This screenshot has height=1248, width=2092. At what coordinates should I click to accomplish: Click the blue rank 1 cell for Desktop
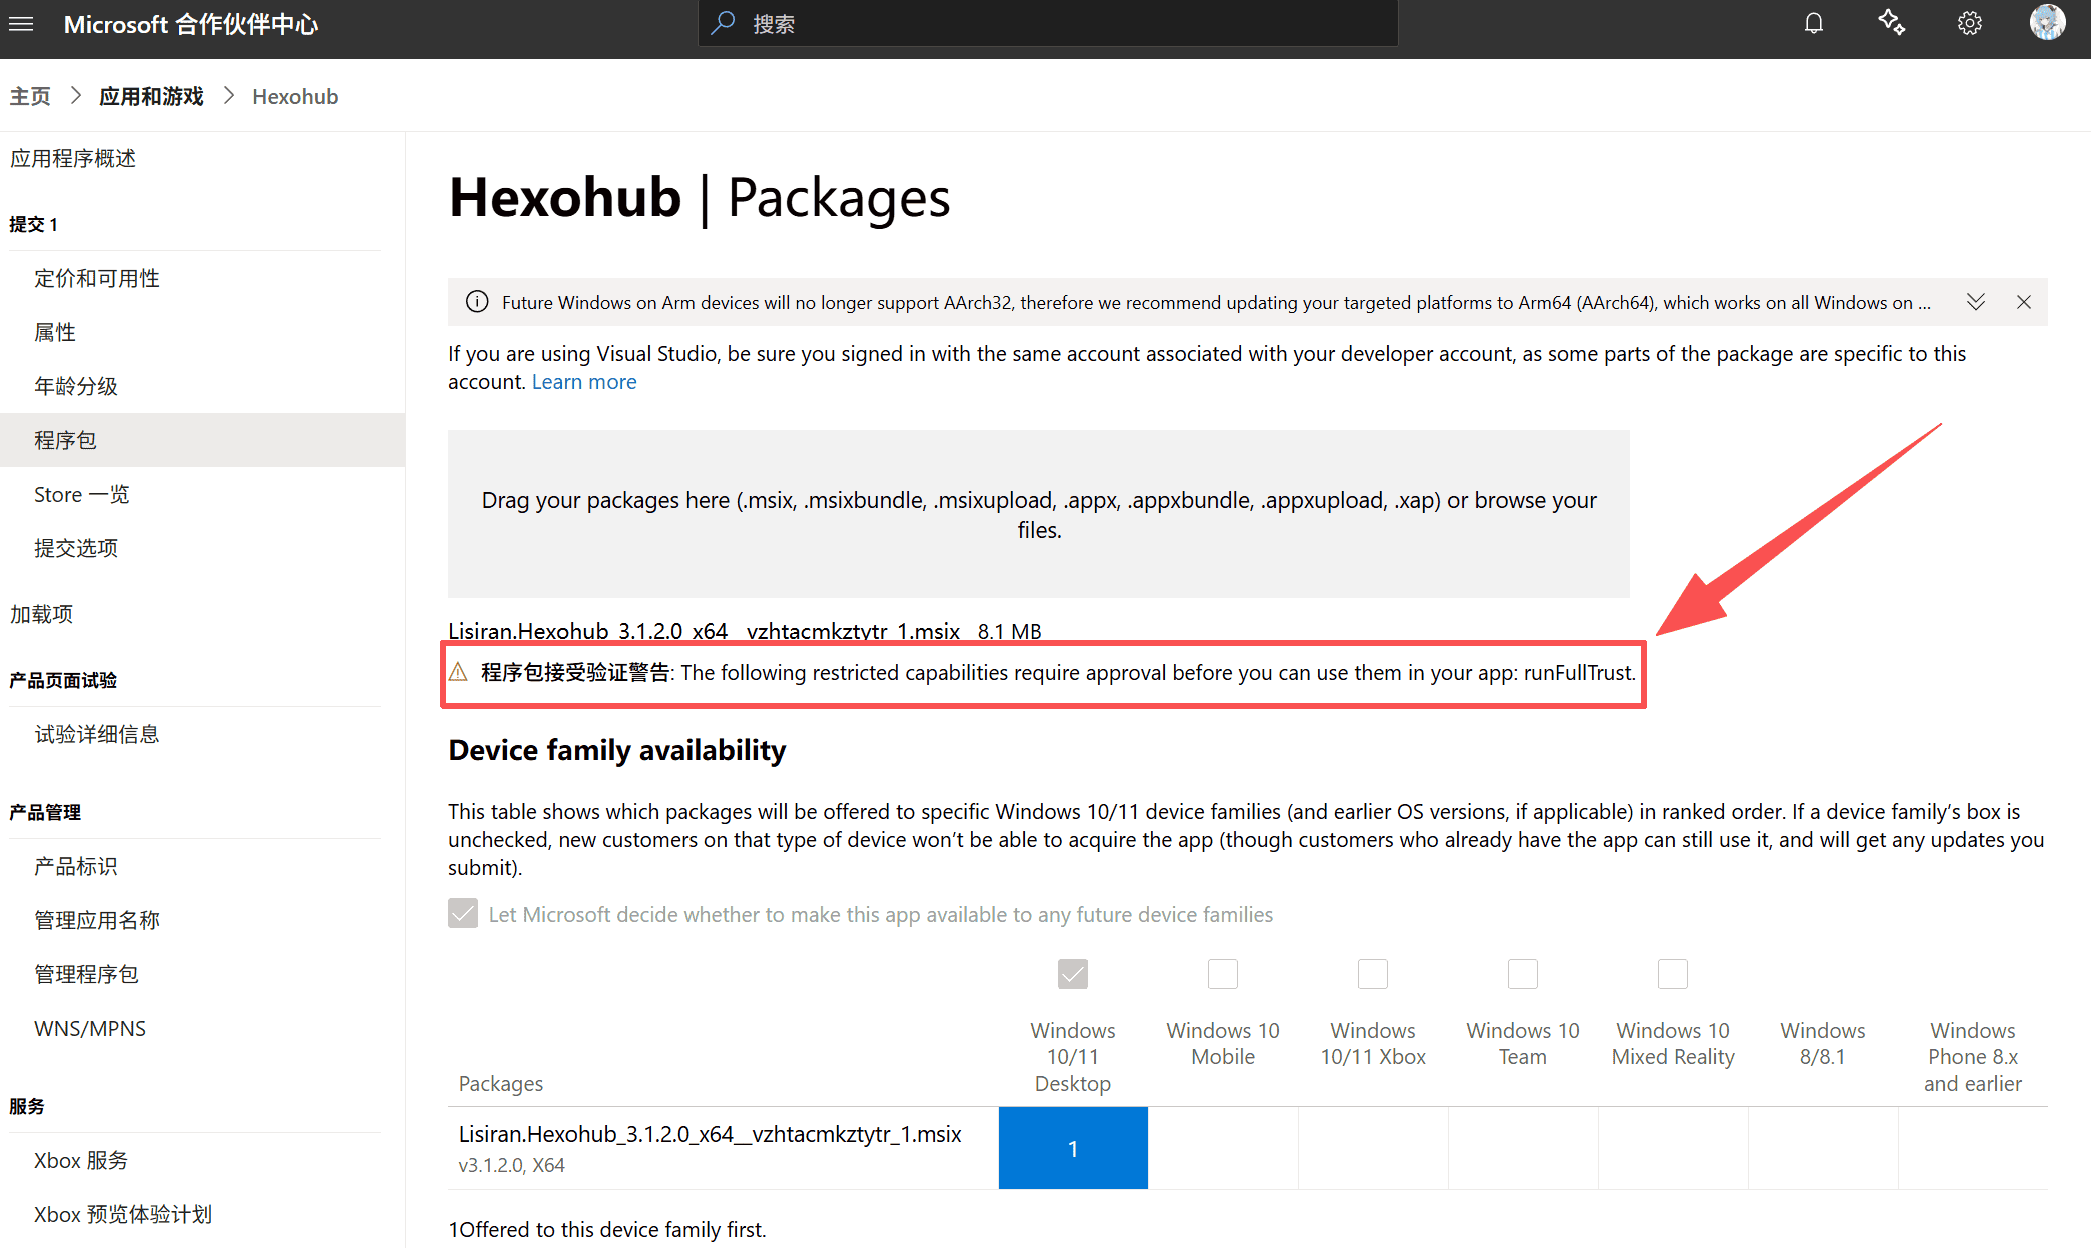pyautogui.click(x=1072, y=1148)
